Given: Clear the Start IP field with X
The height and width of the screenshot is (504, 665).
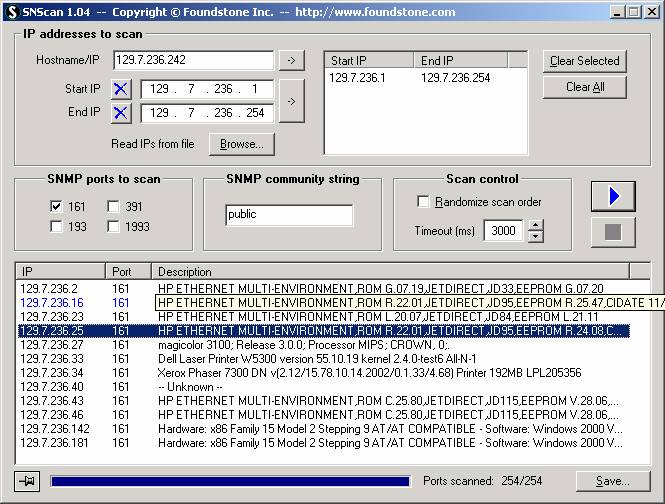Looking at the screenshot, I should (x=121, y=89).
